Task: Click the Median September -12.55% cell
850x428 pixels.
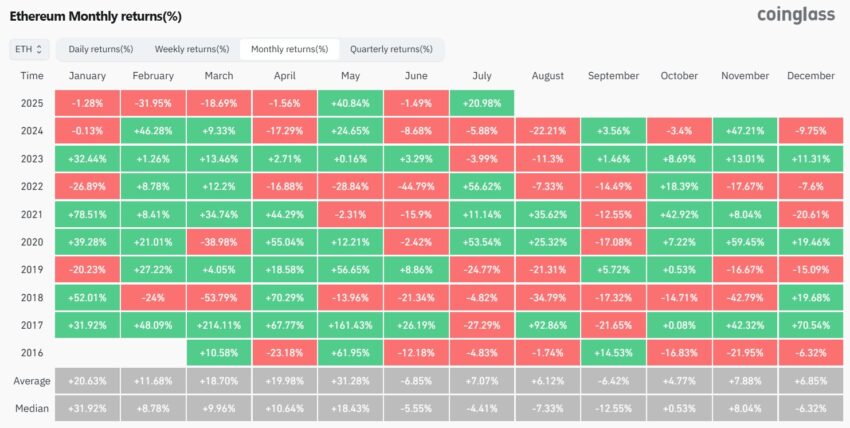Action: coord(613,408)
